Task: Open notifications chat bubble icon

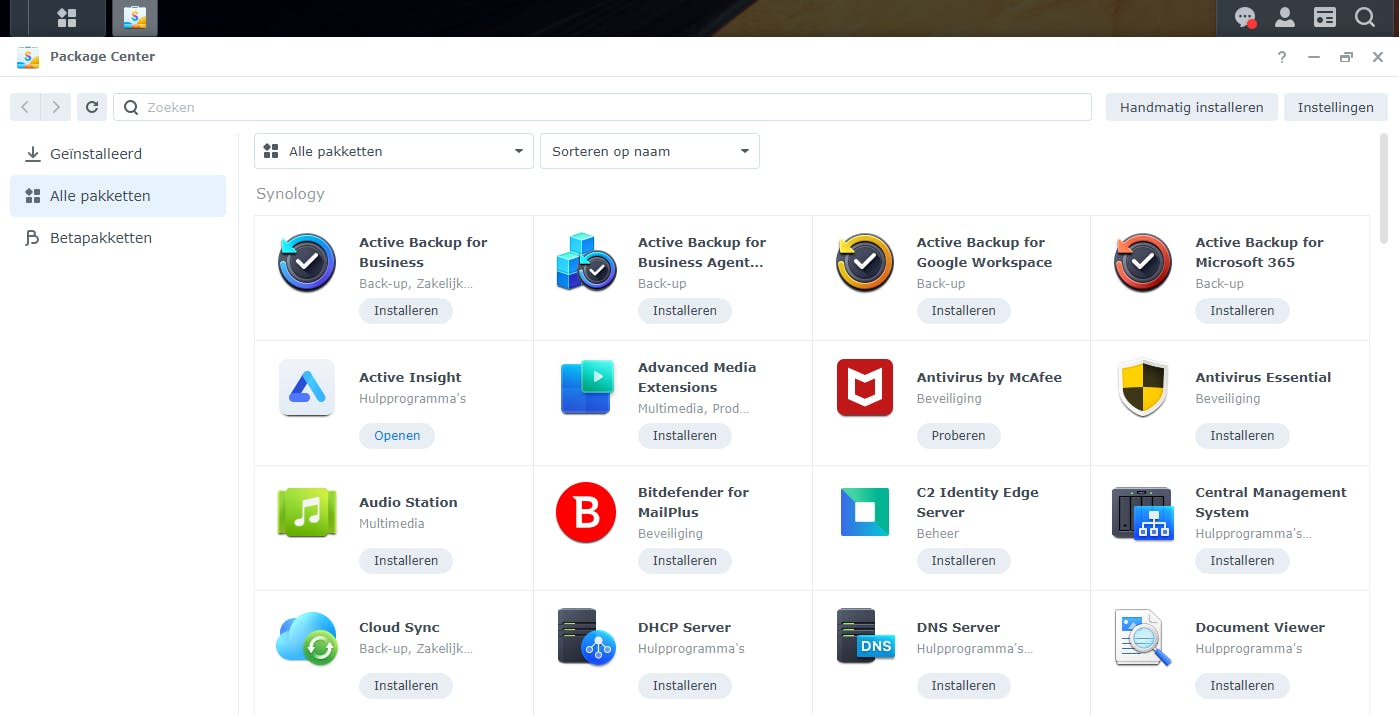Action: [x=1245, y=17]
